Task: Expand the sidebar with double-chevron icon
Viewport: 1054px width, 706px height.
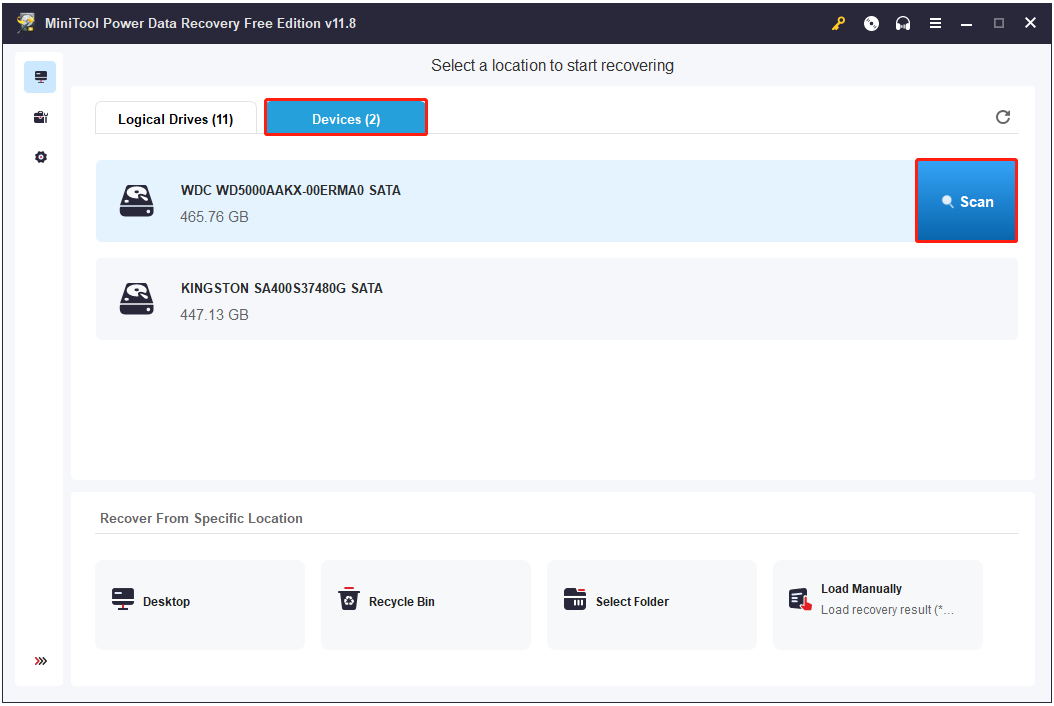Action: (x=40, y=661)
